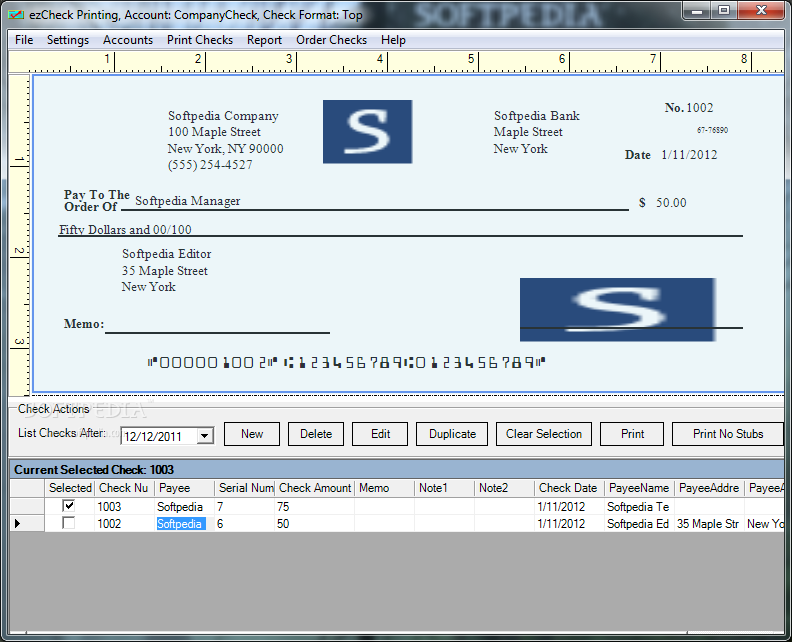Click the Softpedia Editor address block
The width and height of the screenshot is (792, 642).
[x=166, y=270]
